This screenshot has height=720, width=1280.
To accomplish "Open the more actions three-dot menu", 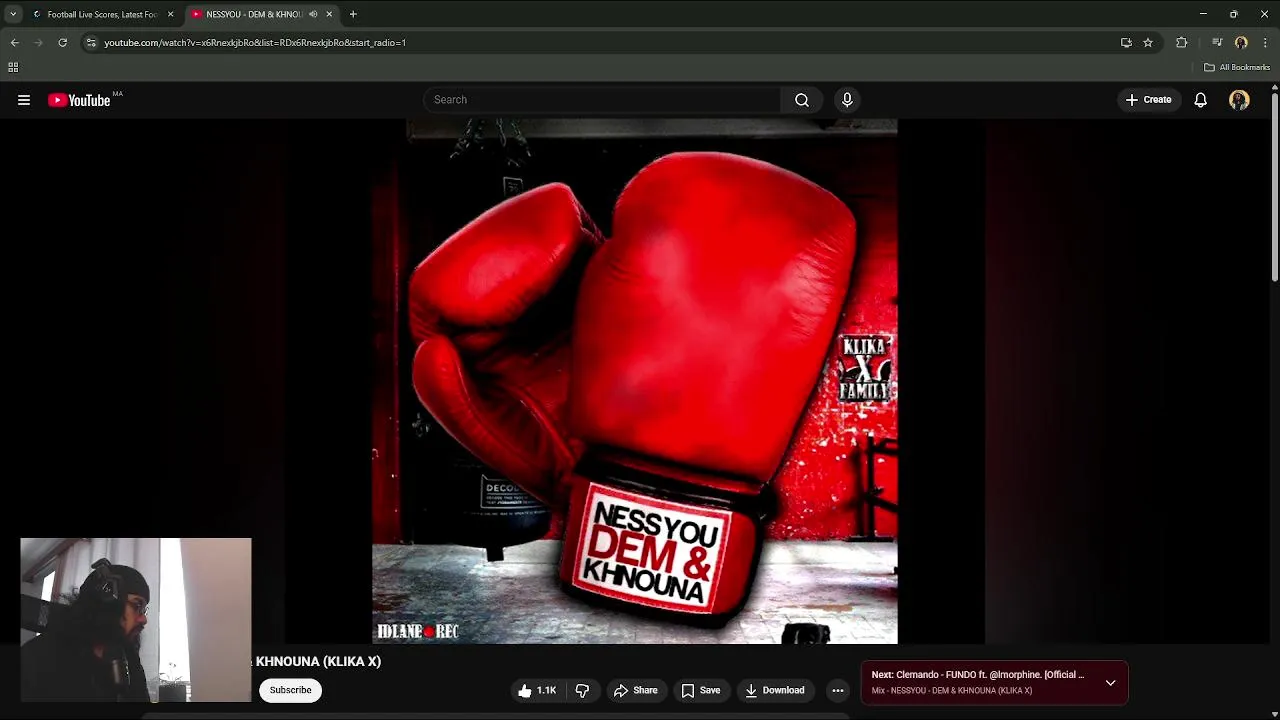I will (x=838, y=690).
